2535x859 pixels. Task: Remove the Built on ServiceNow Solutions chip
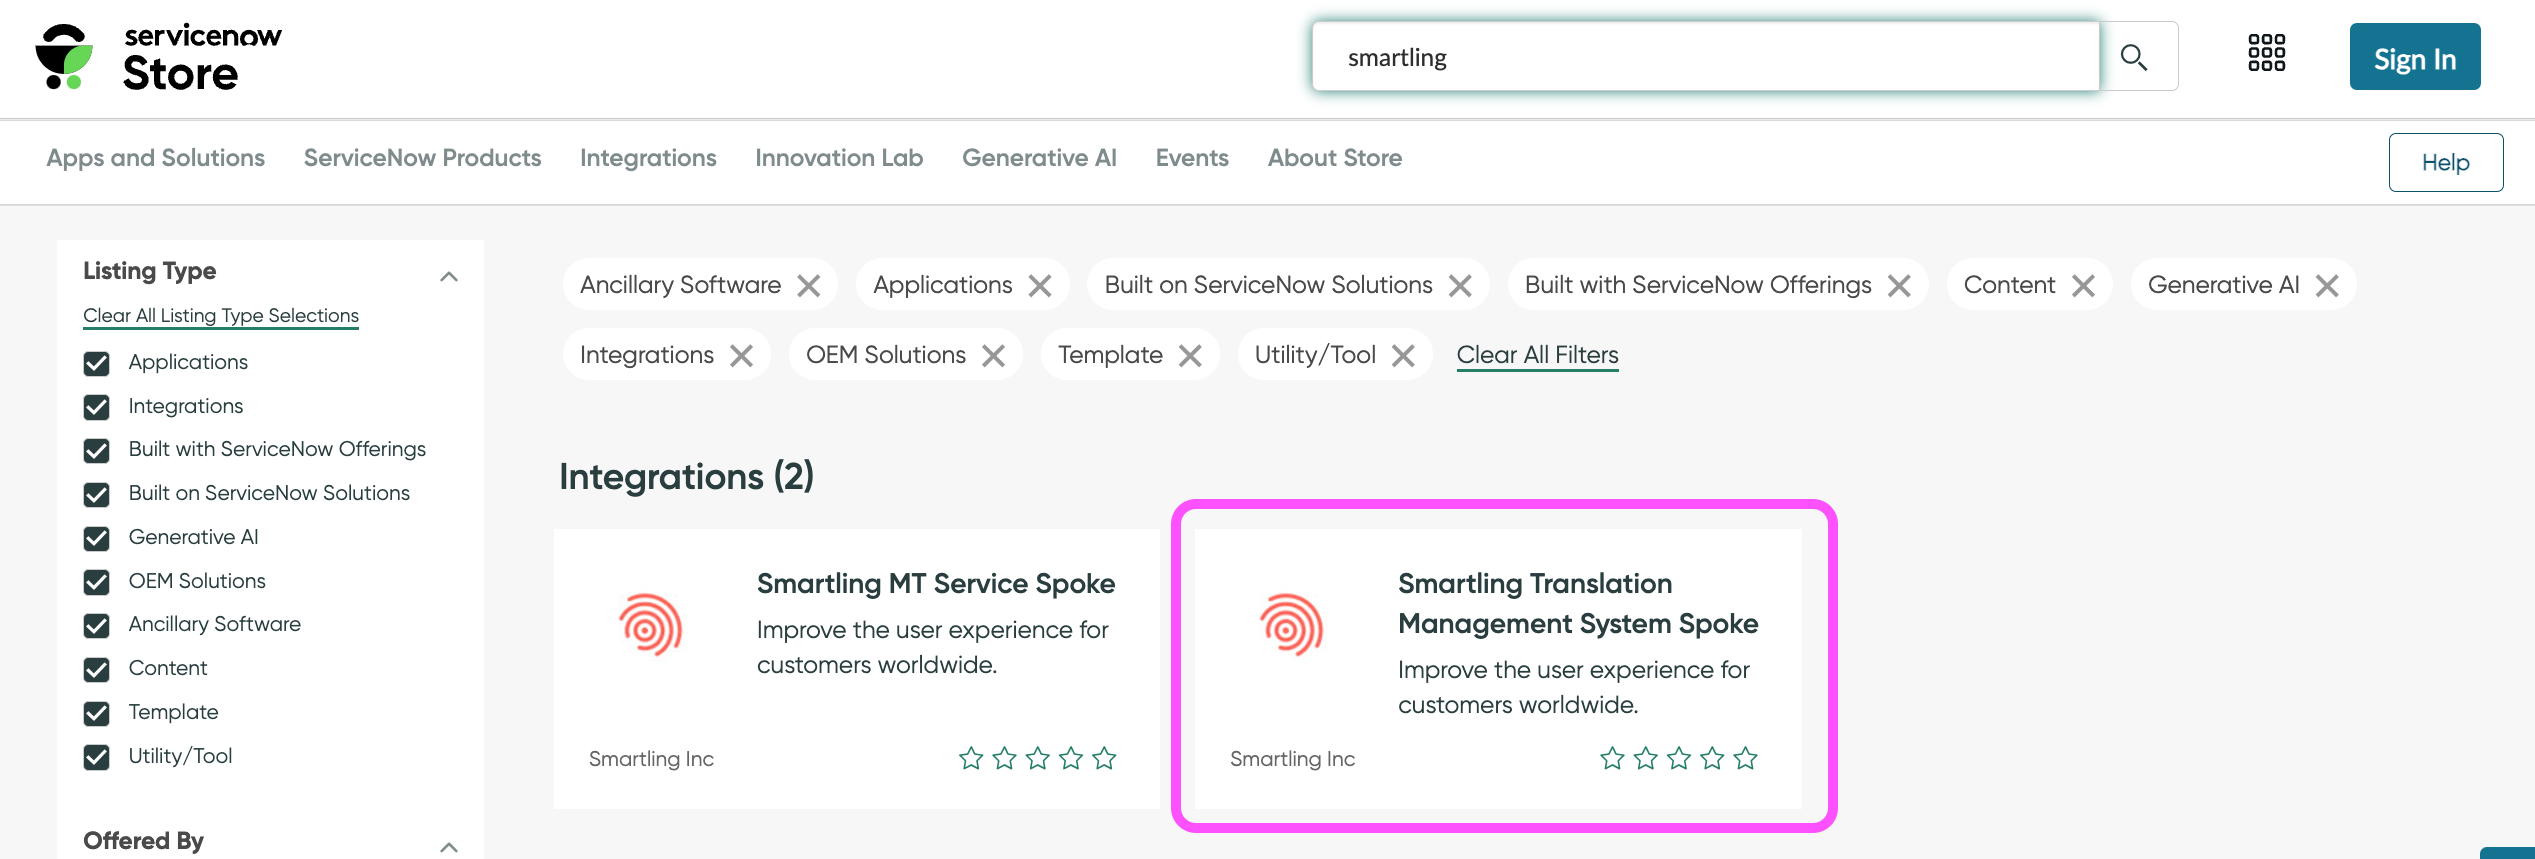(x=1460, y=286)
